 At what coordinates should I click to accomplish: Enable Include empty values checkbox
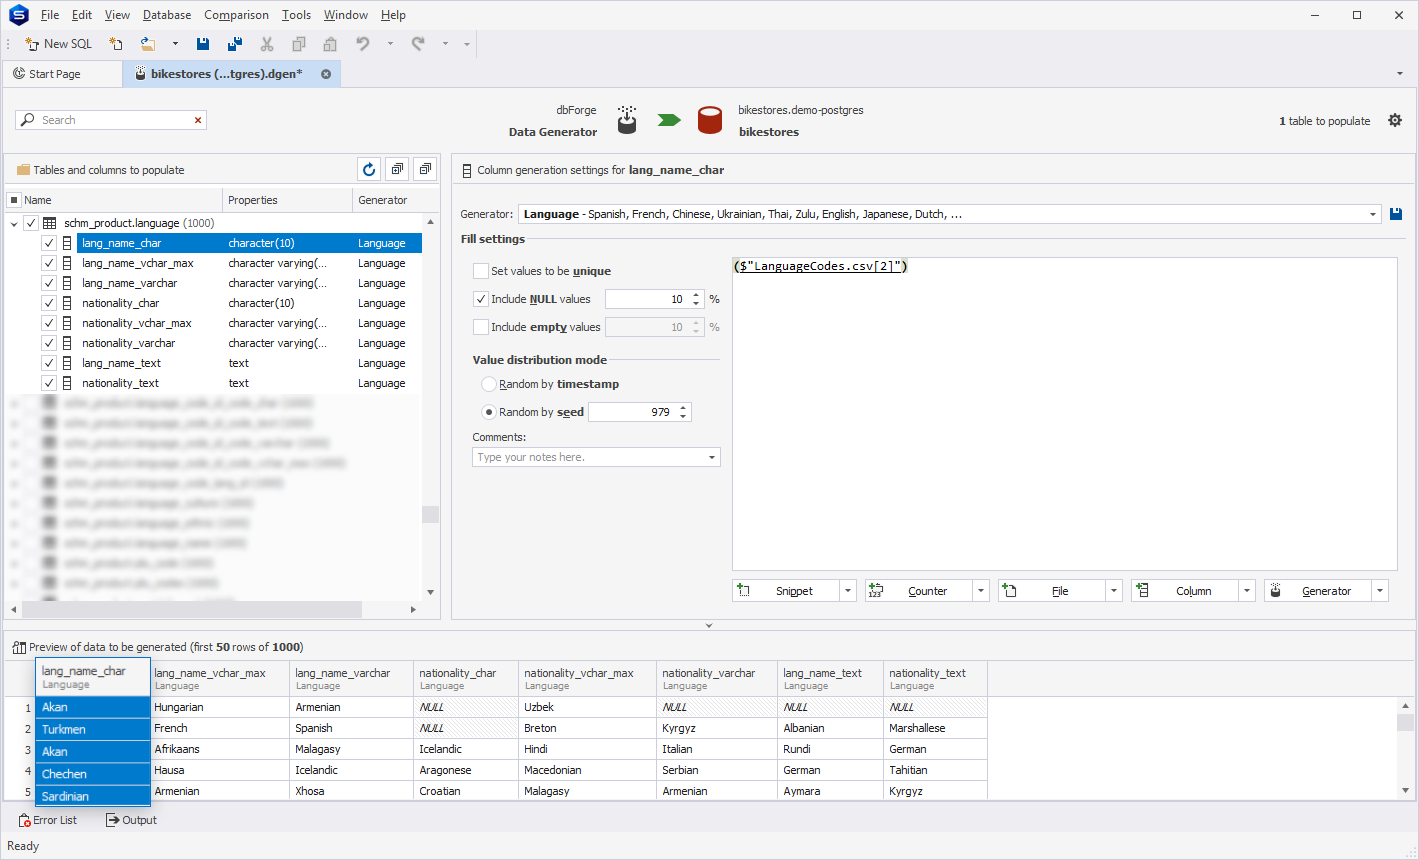(481, 327)
